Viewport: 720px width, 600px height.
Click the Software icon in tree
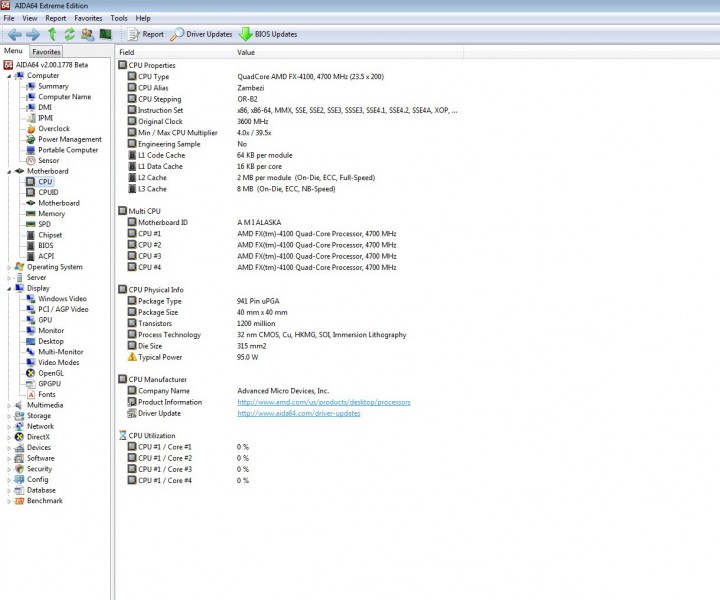click(x=19, y=458)
